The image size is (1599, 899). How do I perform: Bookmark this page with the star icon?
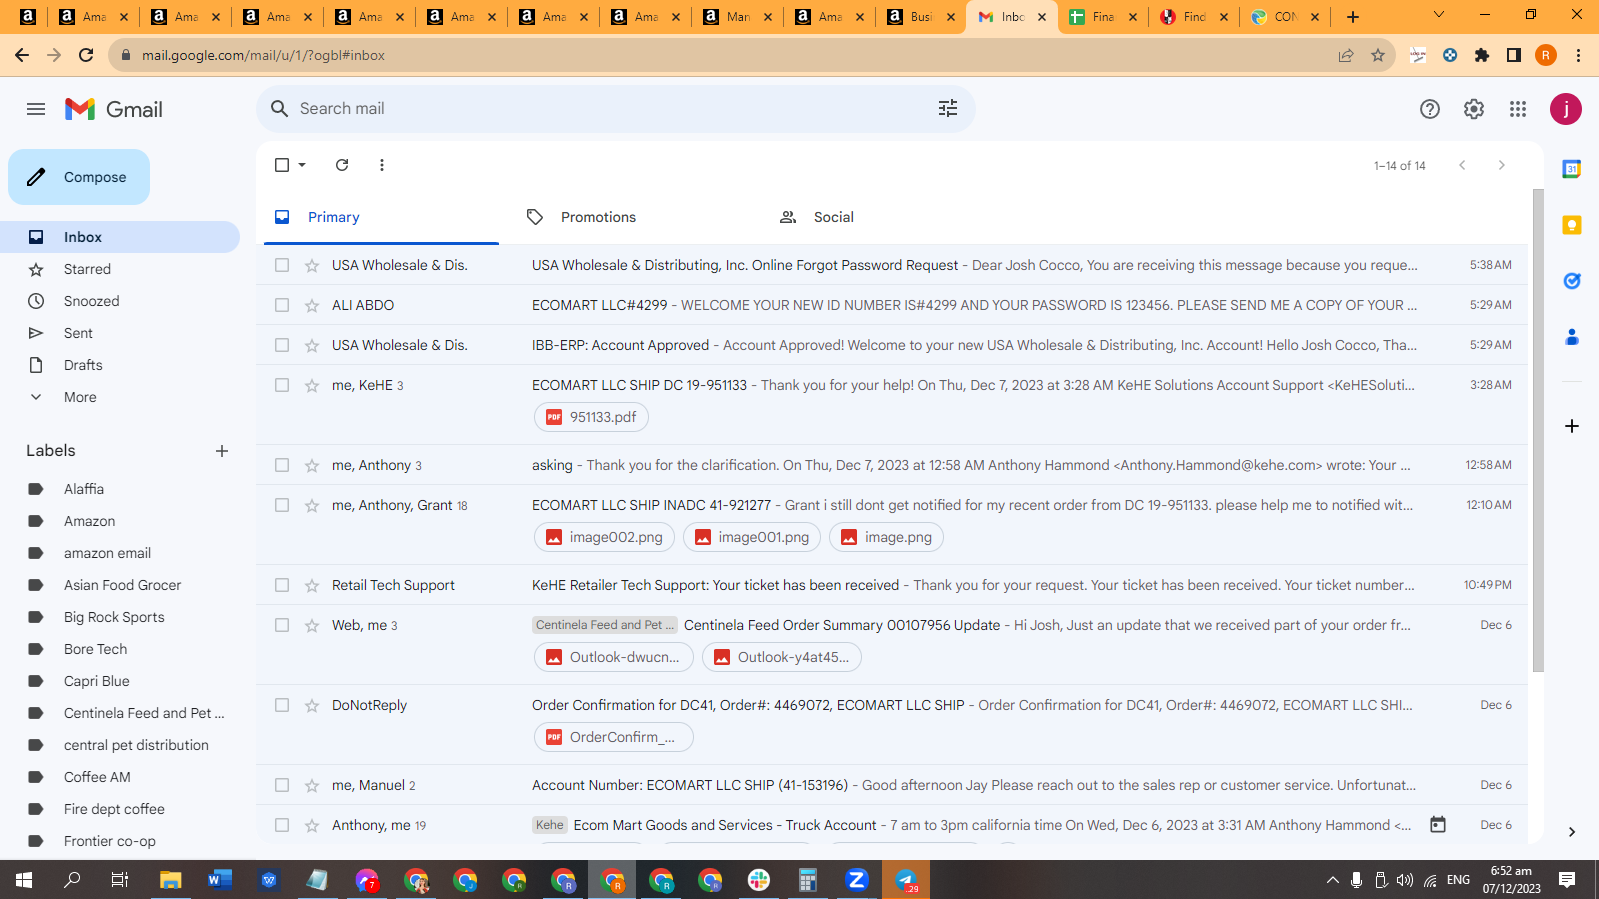pos(1378,55)
